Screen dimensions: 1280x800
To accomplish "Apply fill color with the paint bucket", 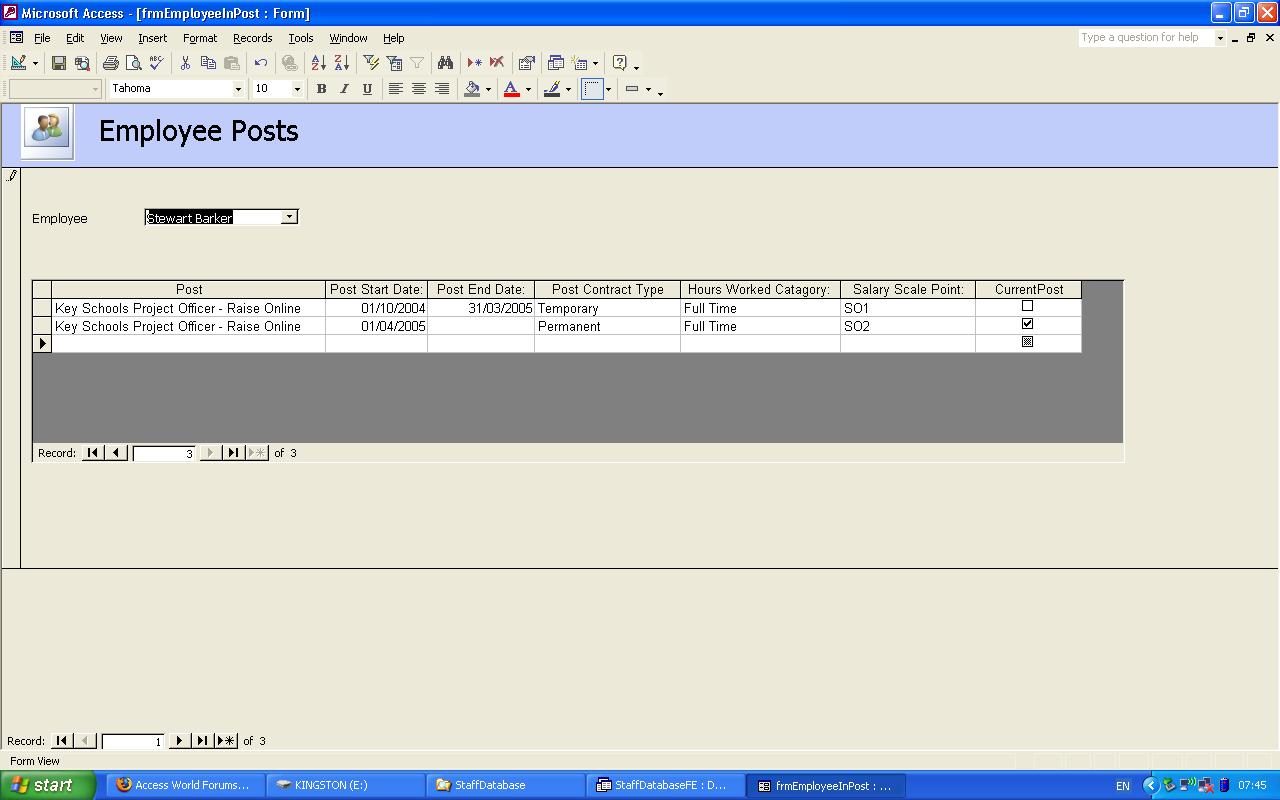I will click(472, 89).
